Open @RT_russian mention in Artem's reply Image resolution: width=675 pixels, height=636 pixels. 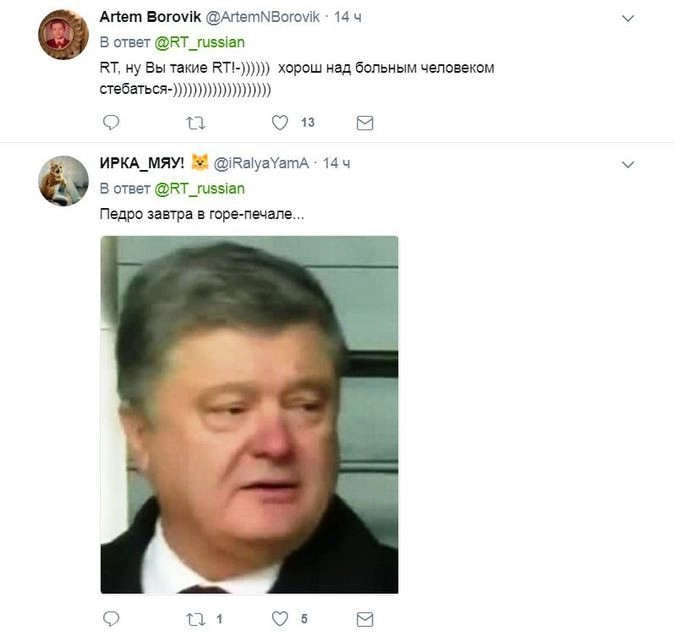click(x=199, y=42)
